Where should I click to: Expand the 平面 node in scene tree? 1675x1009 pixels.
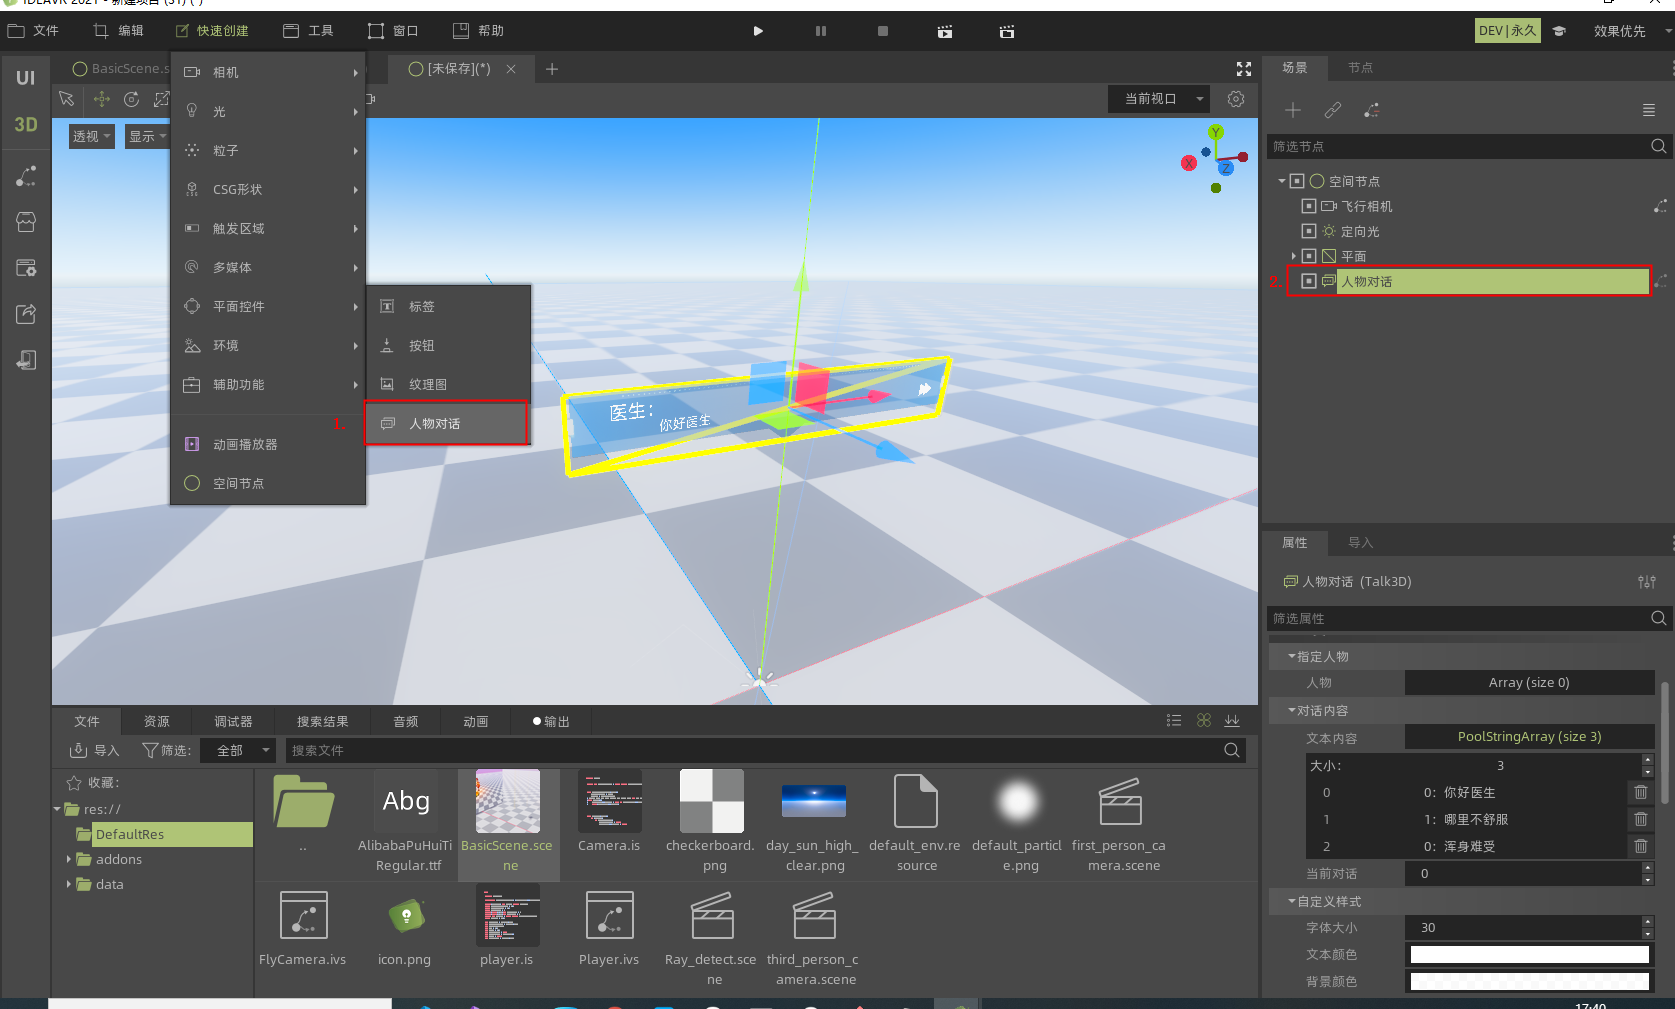1294,256
